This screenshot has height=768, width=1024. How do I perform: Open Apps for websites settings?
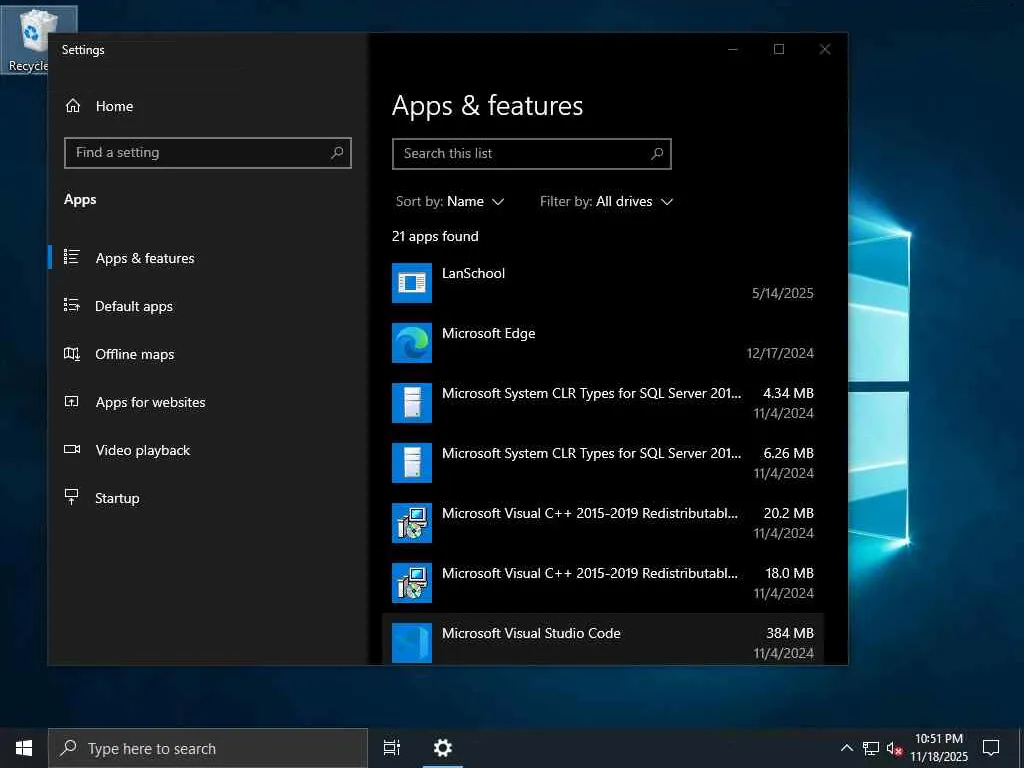(x=150, y=402)
